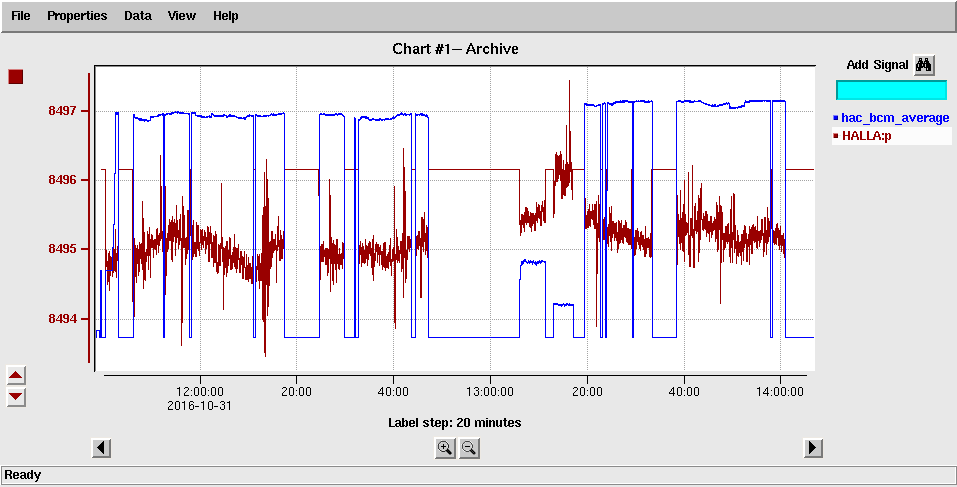957x487 pixels.
Task: Click the 2016-10-31 date label
Action: pos(200,406)
